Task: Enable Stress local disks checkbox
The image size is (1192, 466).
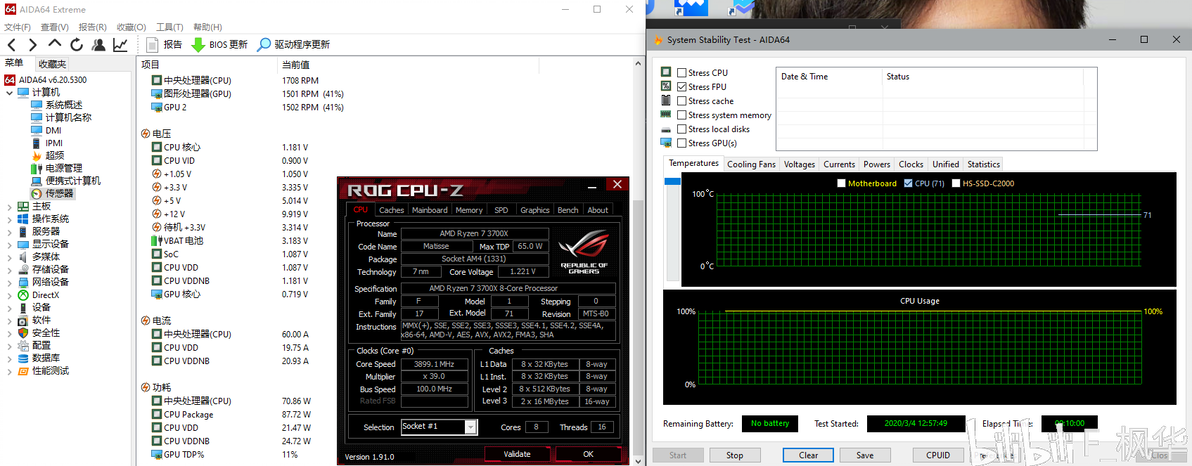Action: coord(681,129)
